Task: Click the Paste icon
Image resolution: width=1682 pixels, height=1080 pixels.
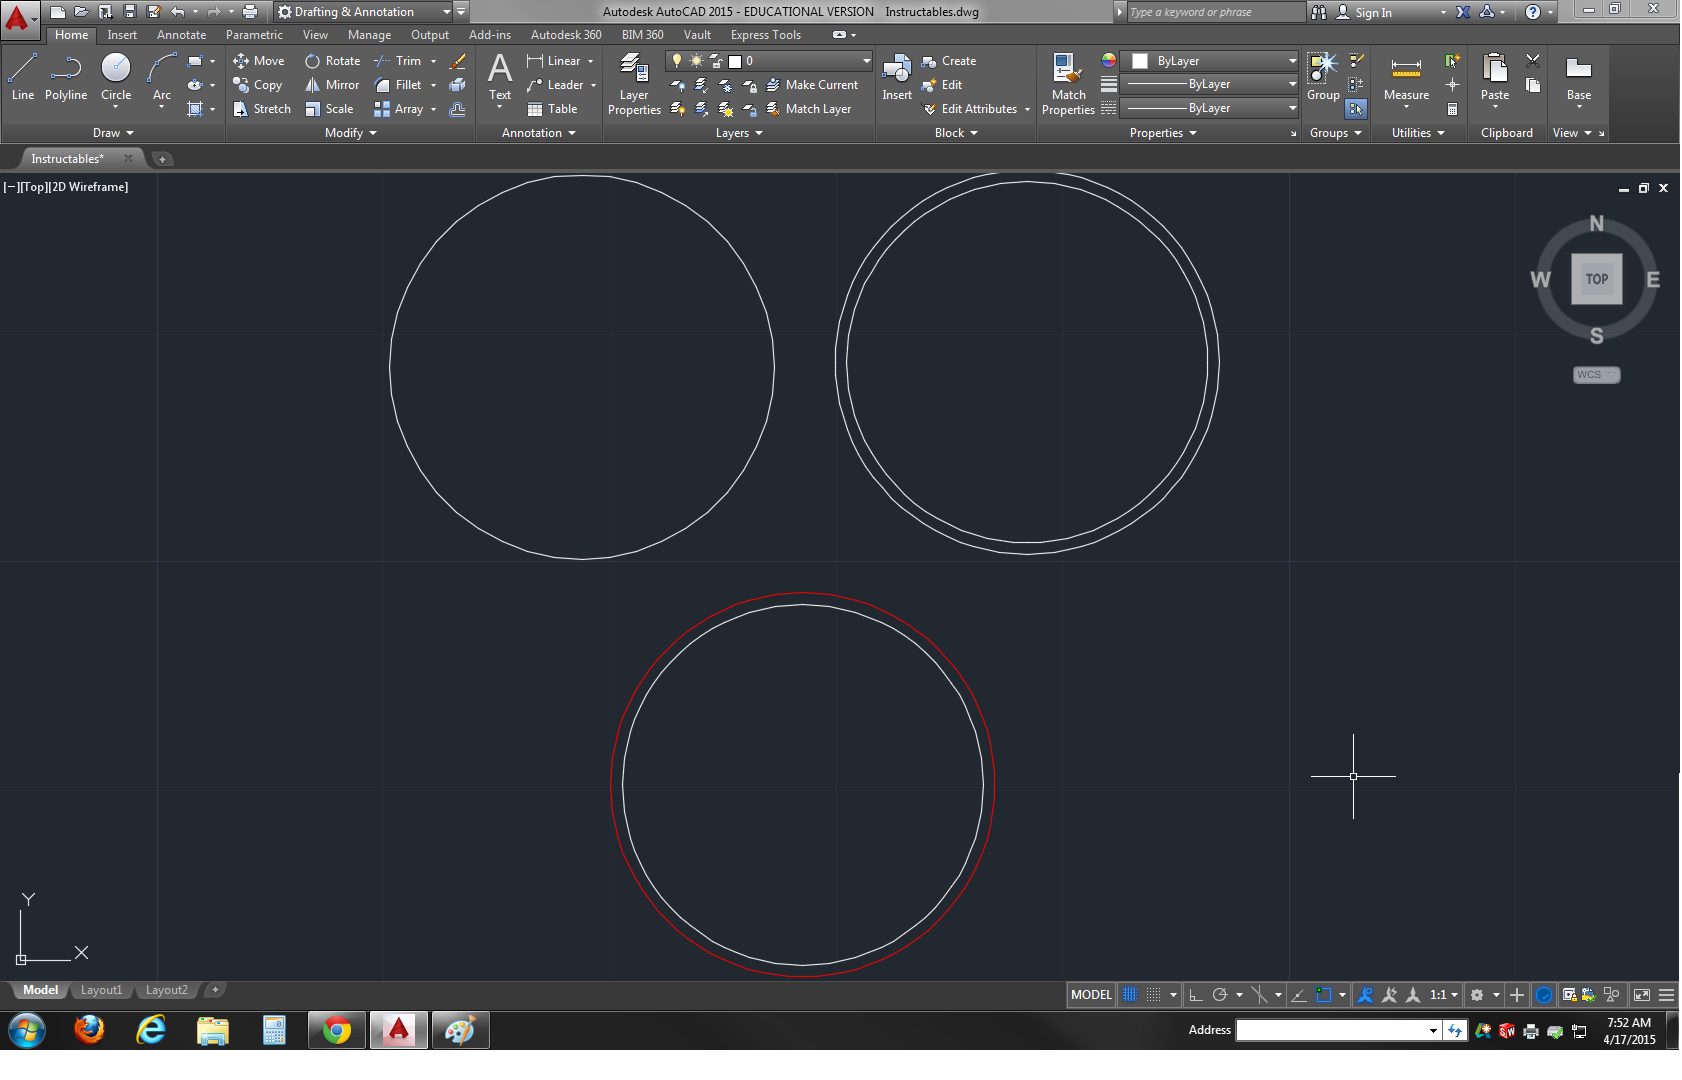Action: click(1495, 77)
